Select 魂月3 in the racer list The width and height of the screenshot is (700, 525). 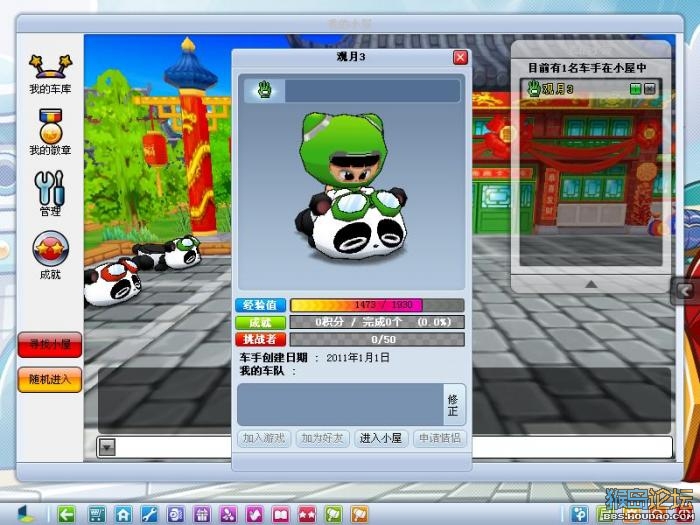tap(591, 89)
